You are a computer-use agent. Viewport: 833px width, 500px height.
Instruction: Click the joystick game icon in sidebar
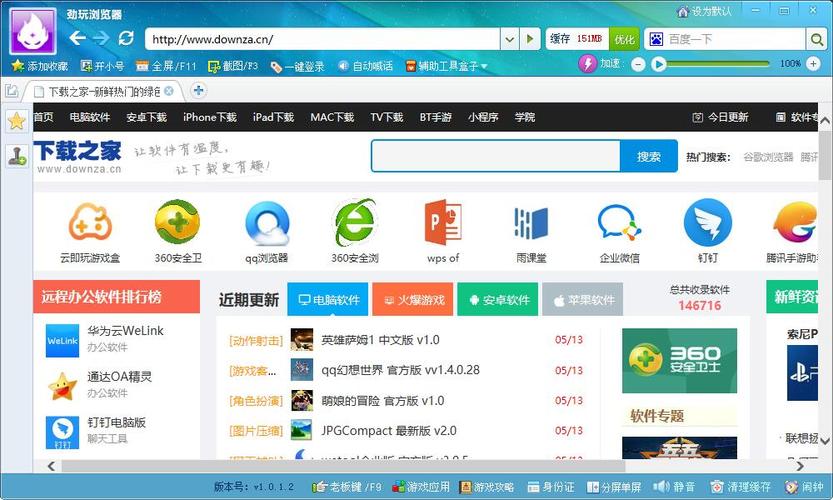[x=16, y=156]
